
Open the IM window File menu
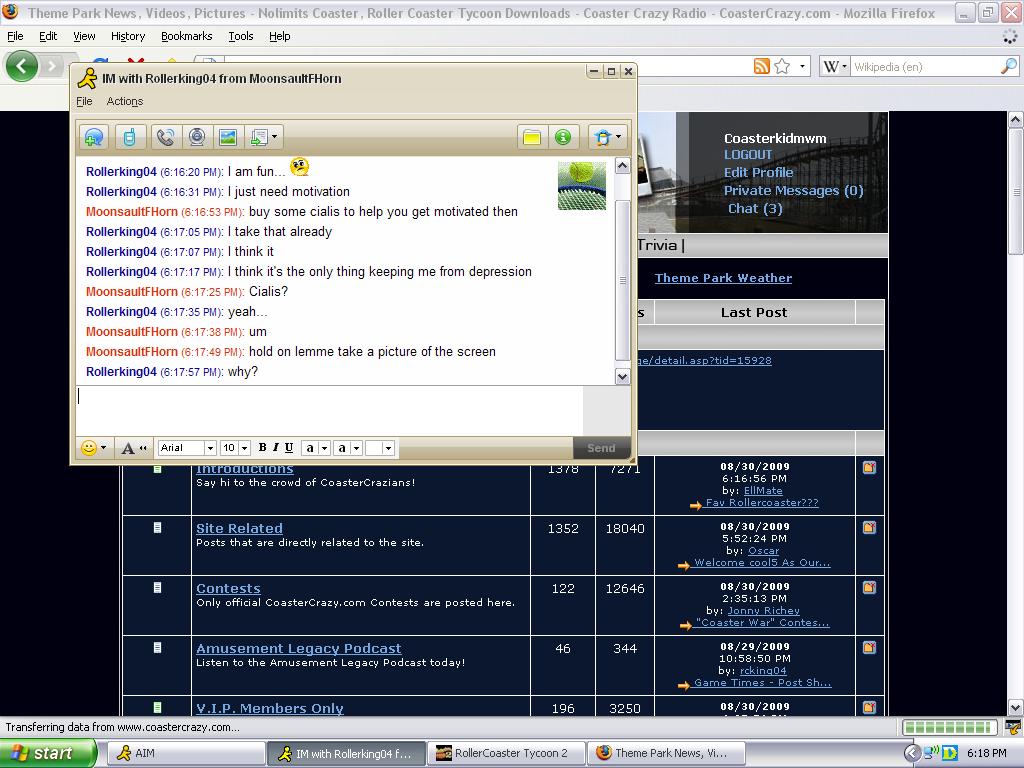[84, 101]
